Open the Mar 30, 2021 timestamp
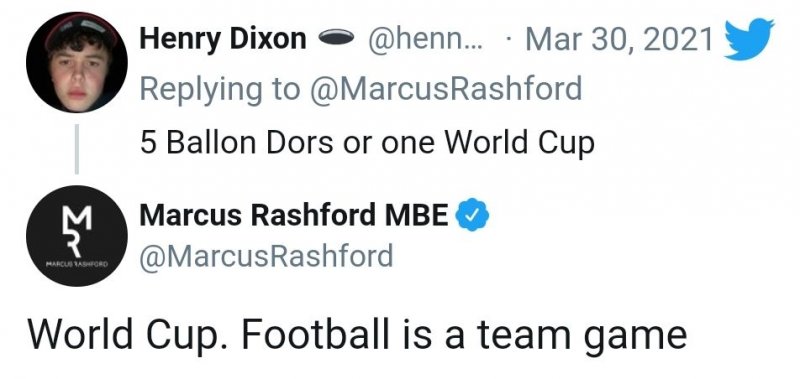Viewport: 800px width, 379px height. click(x=619, y=39)
